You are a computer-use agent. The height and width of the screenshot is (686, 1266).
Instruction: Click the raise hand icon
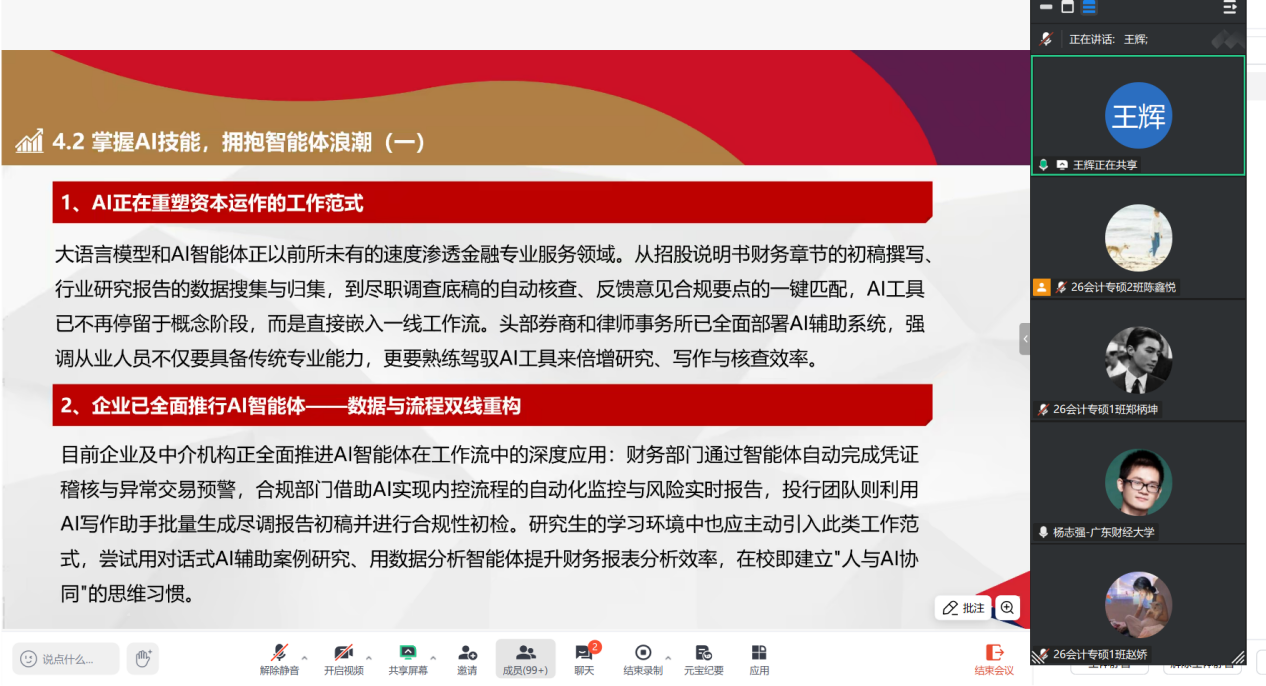pos(143,658)
